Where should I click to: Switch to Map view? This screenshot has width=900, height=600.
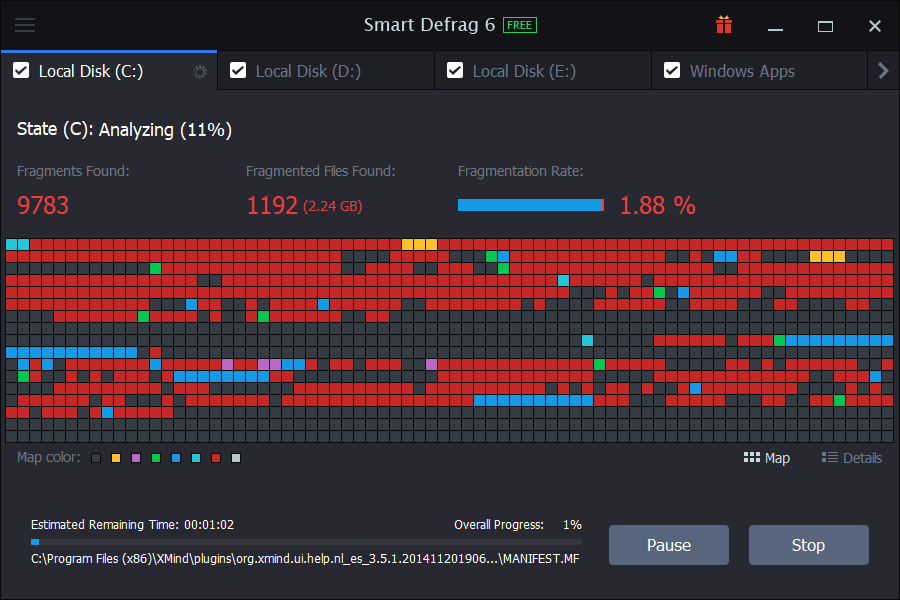click(767, 458)
